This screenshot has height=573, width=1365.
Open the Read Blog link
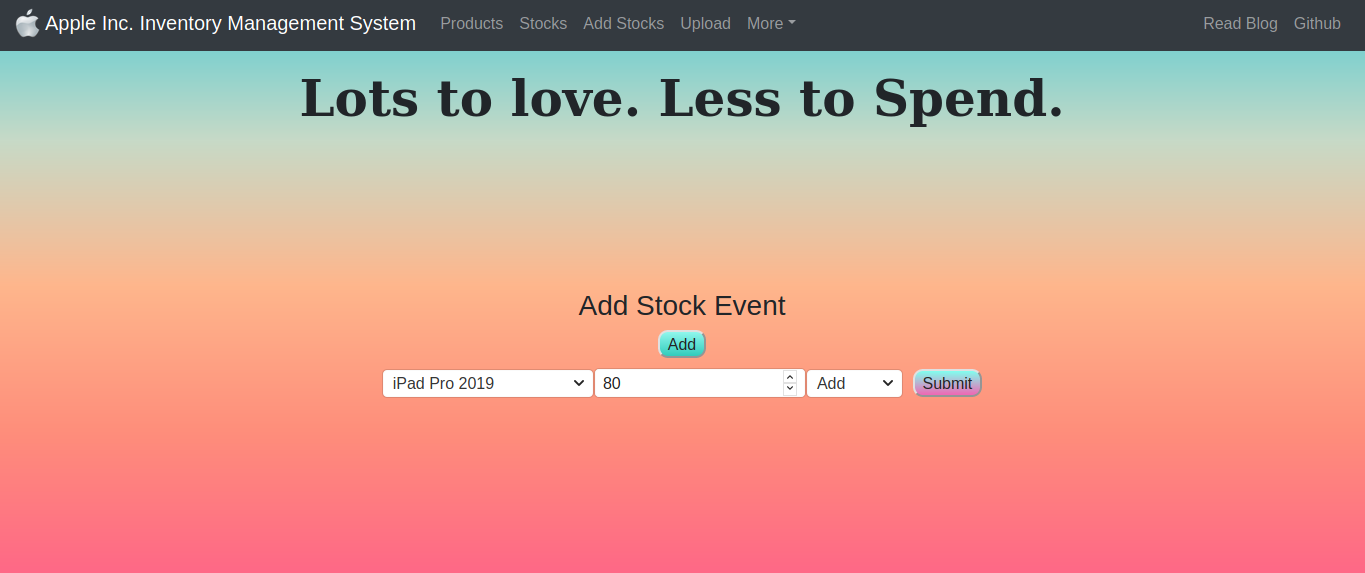point(1240,23)
